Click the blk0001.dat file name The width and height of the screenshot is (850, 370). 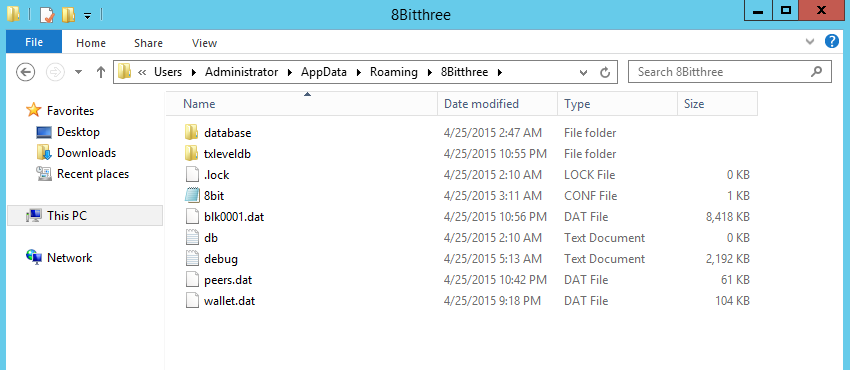pyautogui.click(x=234, y=217)
